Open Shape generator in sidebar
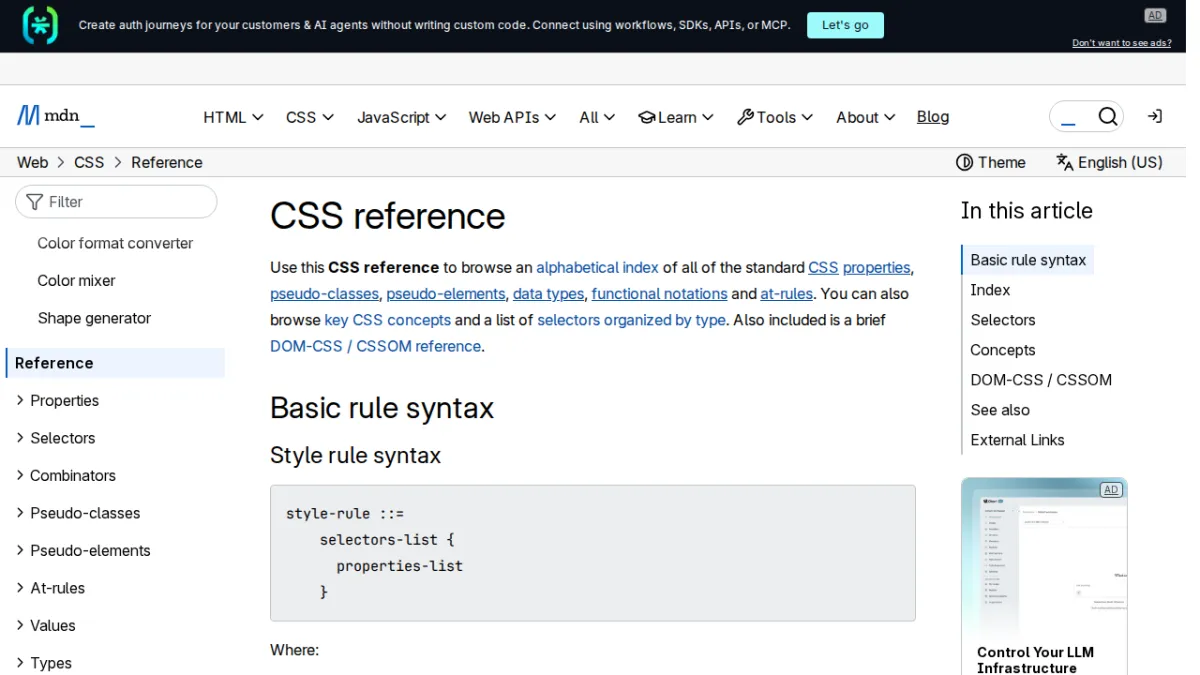Image resolution: width=1200 pixels, height=675 pixels. pos(94,318)
